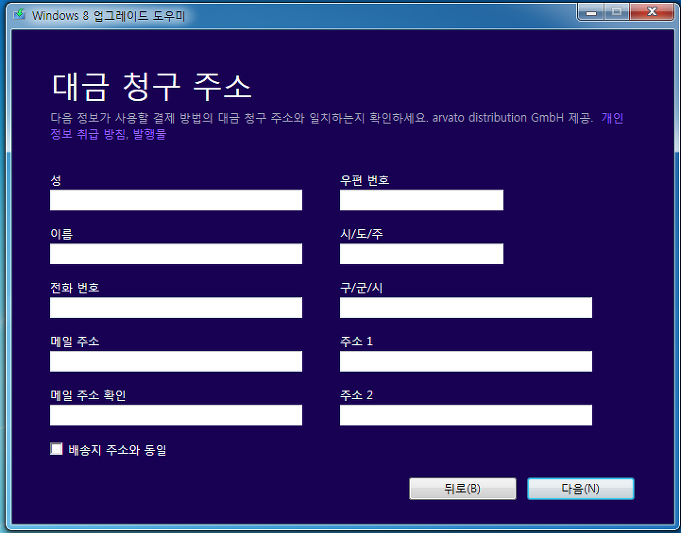Go back with the 뒤로(B) button
This screenshot has width=681, height=533.
463,489
